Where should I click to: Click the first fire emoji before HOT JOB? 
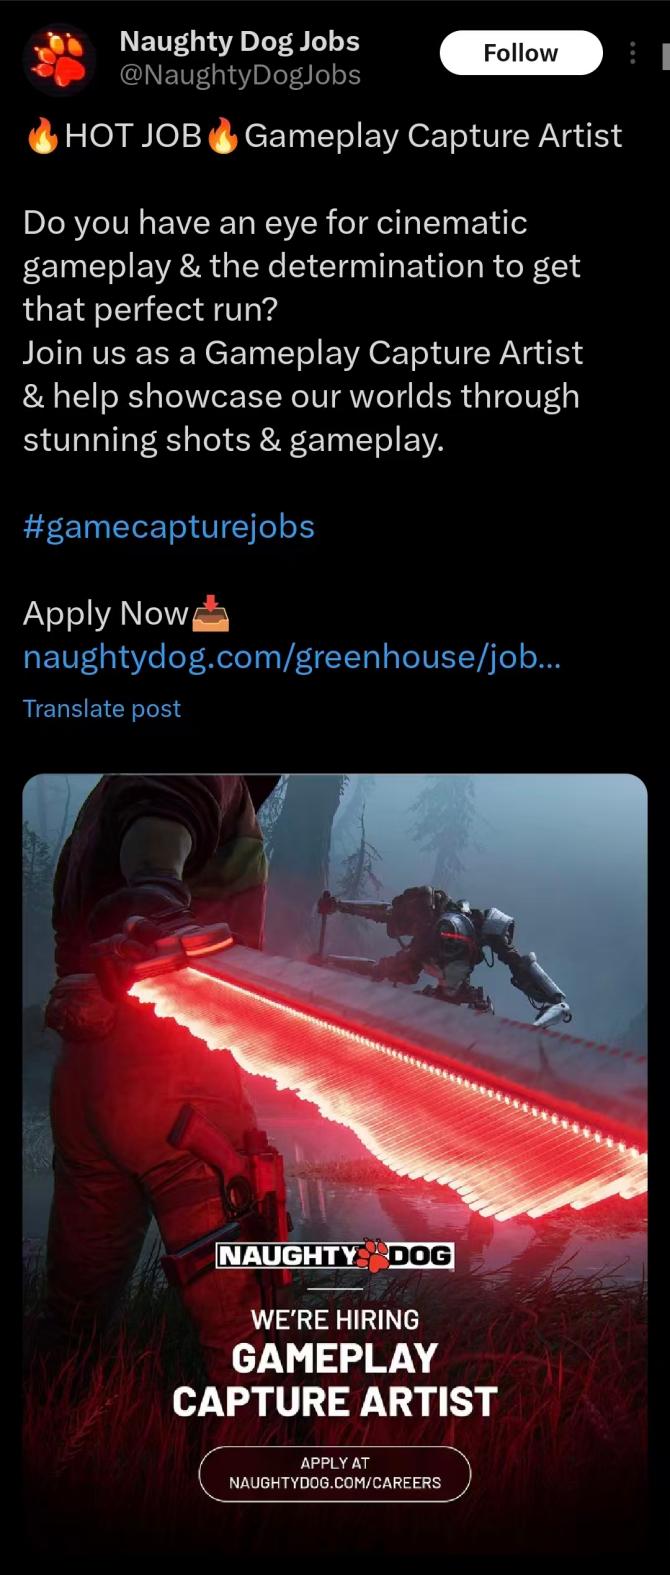click(42, 136)
